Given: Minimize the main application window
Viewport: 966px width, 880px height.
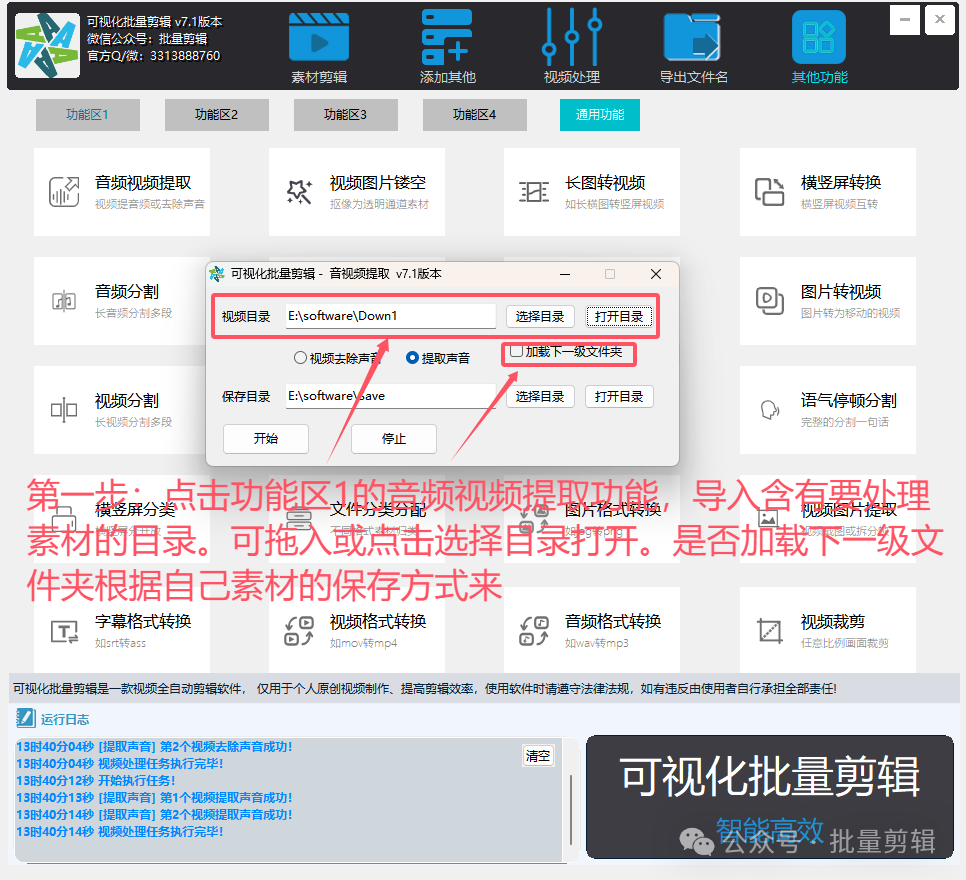Looking at the screenshot, I should click(904, 20).
